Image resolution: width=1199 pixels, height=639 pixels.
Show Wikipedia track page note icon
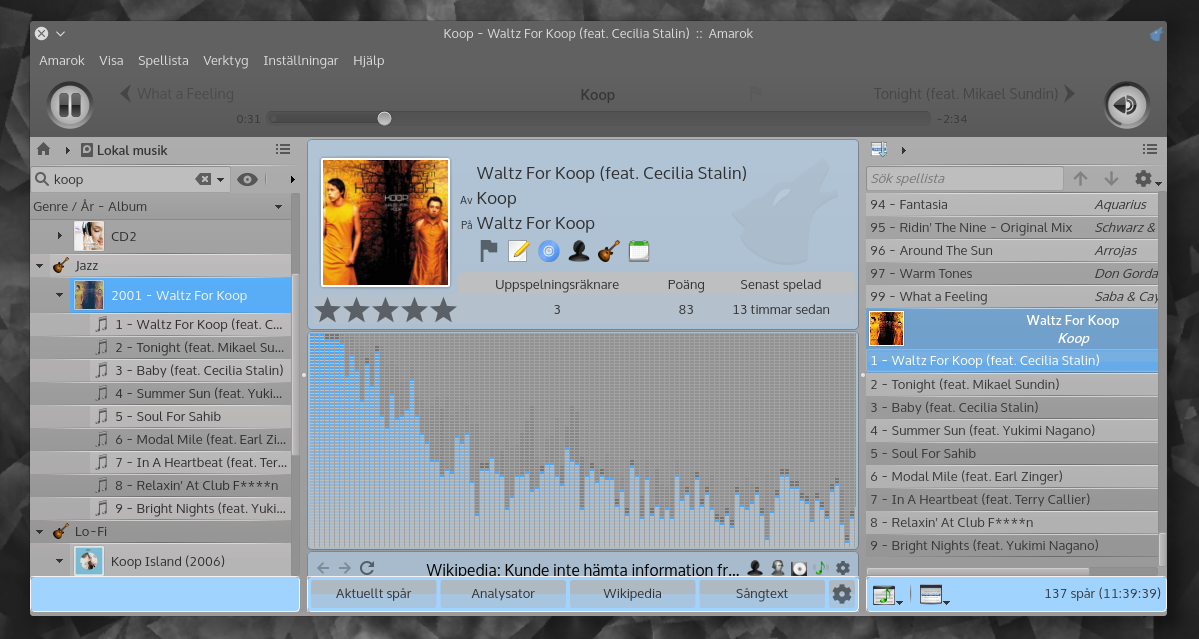820,568
